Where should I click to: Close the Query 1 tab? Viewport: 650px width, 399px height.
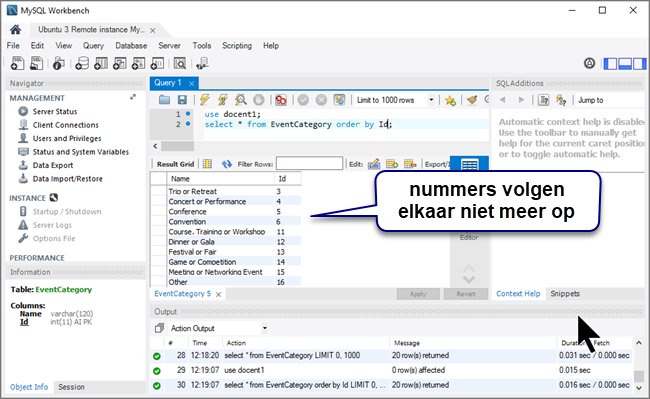pos(192,83)
